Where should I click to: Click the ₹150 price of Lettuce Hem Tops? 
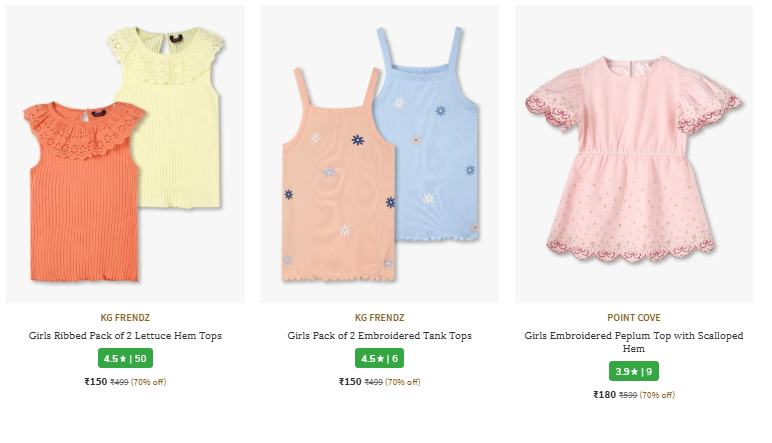pyautogui.click(x=96, y=382)
